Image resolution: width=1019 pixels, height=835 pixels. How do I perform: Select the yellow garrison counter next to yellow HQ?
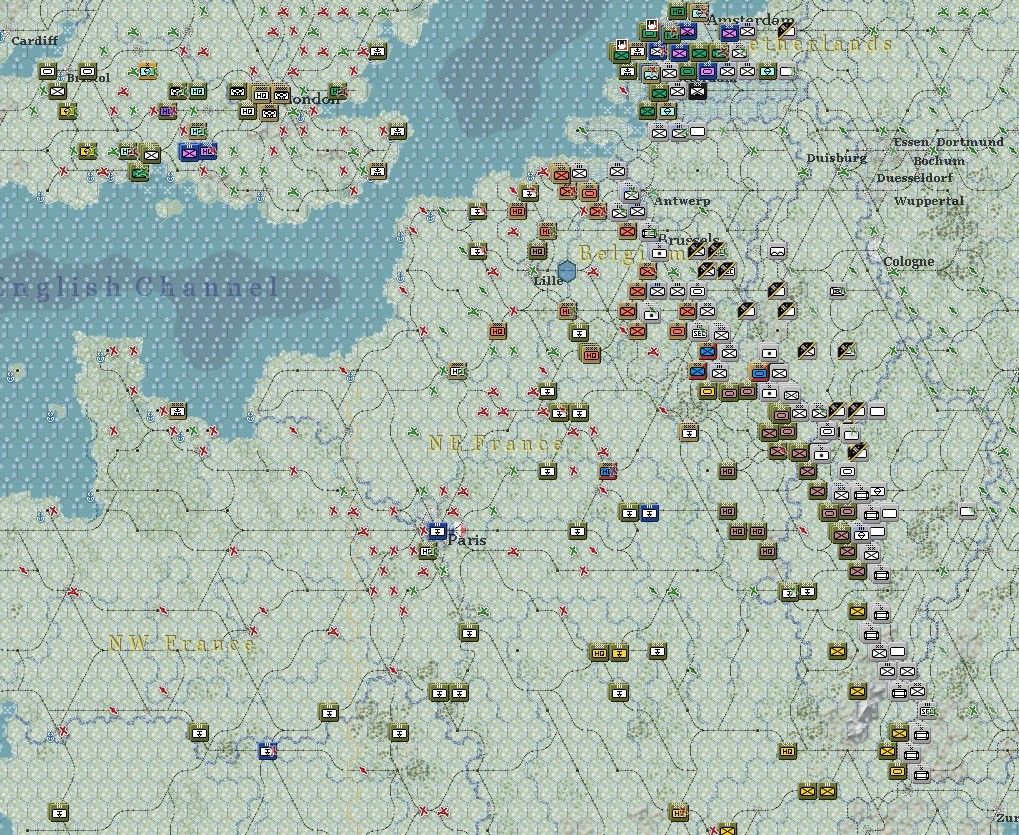pyautogui.click(x=619, y=652)
